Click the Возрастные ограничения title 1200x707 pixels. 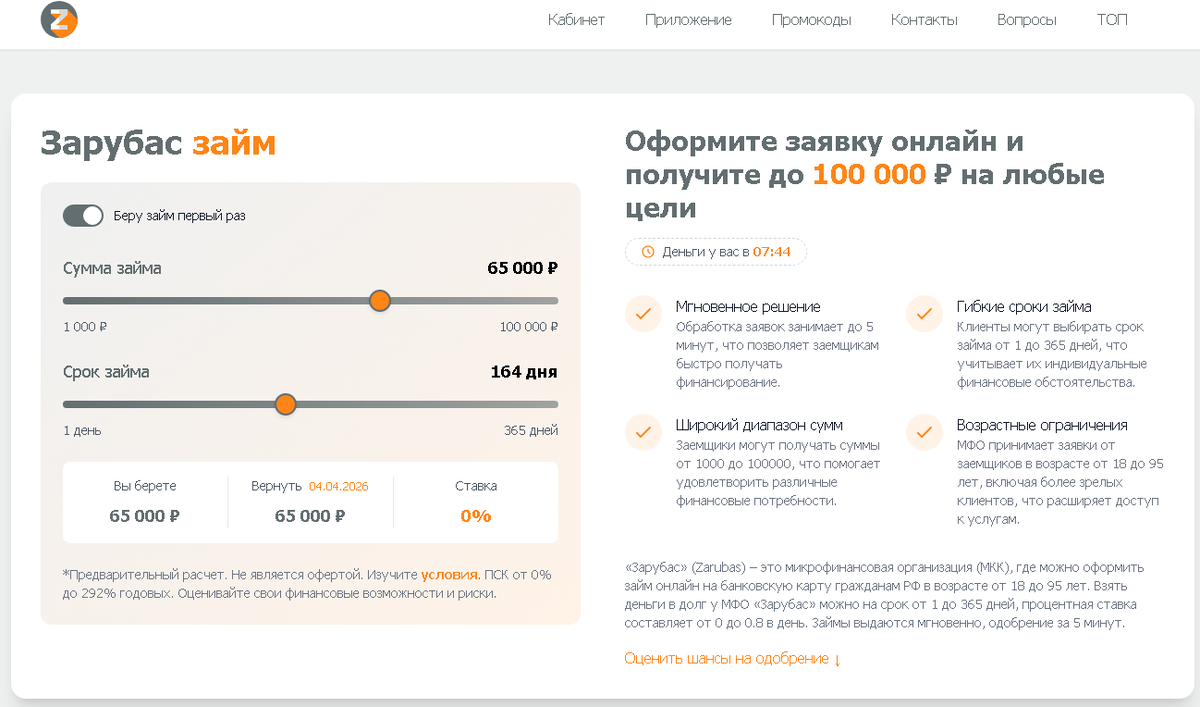coord(1042,425)
